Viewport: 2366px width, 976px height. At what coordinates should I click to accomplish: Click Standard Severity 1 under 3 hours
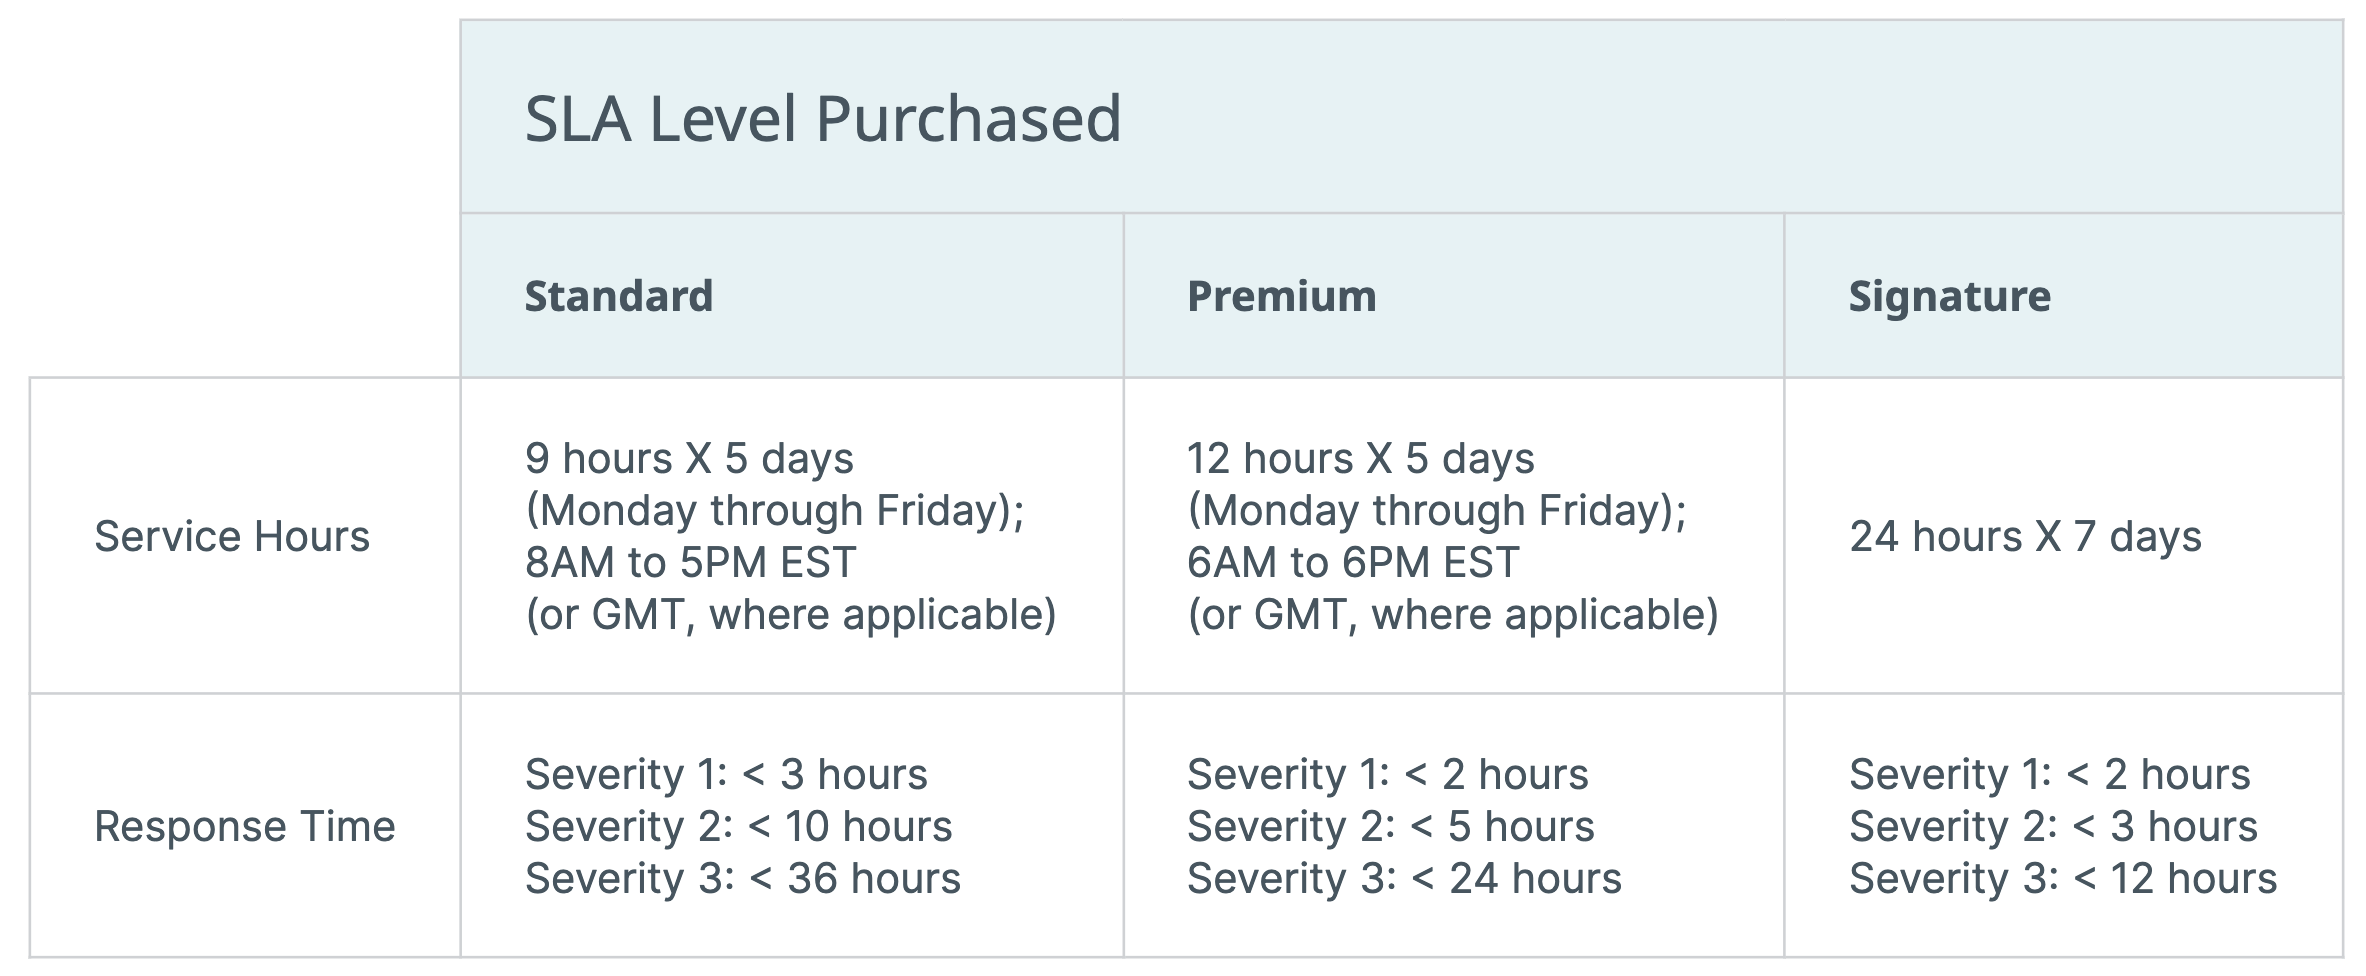[726, 774]
